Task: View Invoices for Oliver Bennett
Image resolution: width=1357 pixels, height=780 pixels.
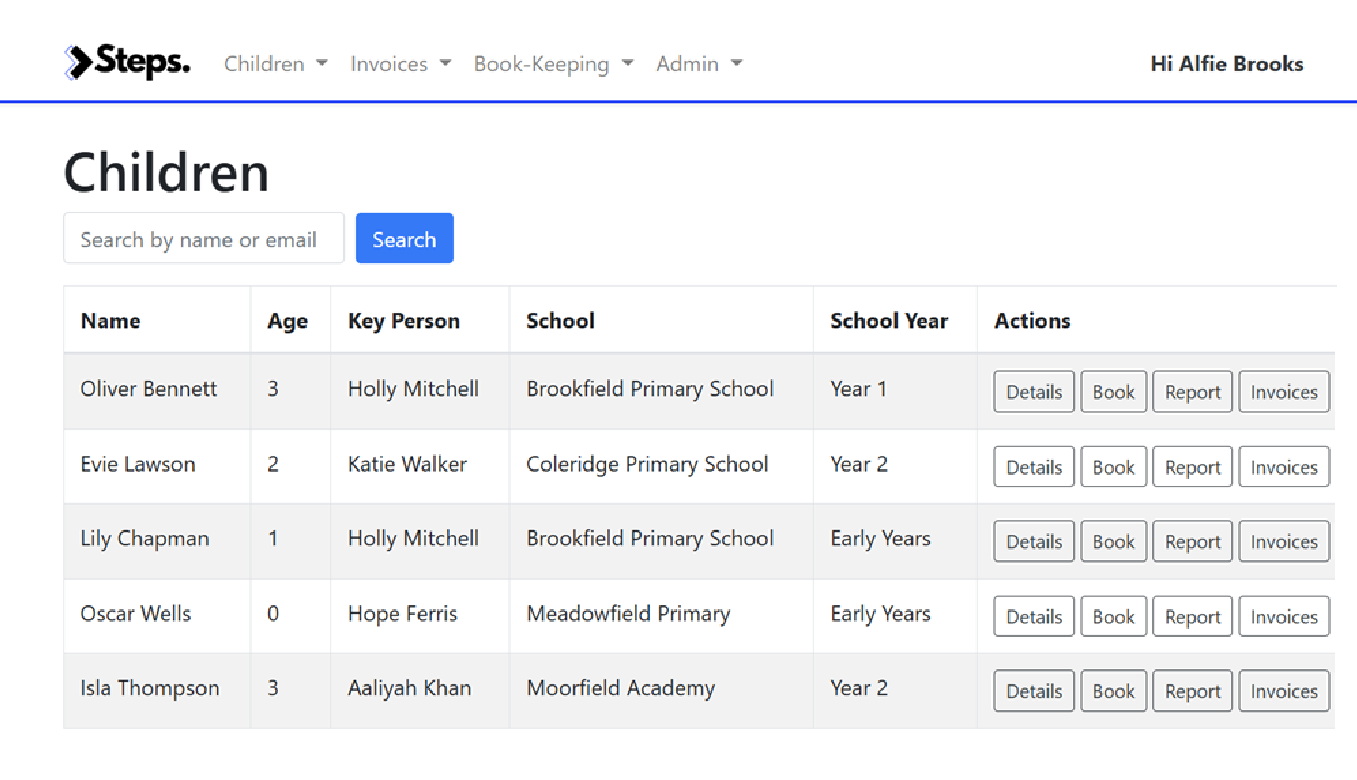Action: (1283, 392)
